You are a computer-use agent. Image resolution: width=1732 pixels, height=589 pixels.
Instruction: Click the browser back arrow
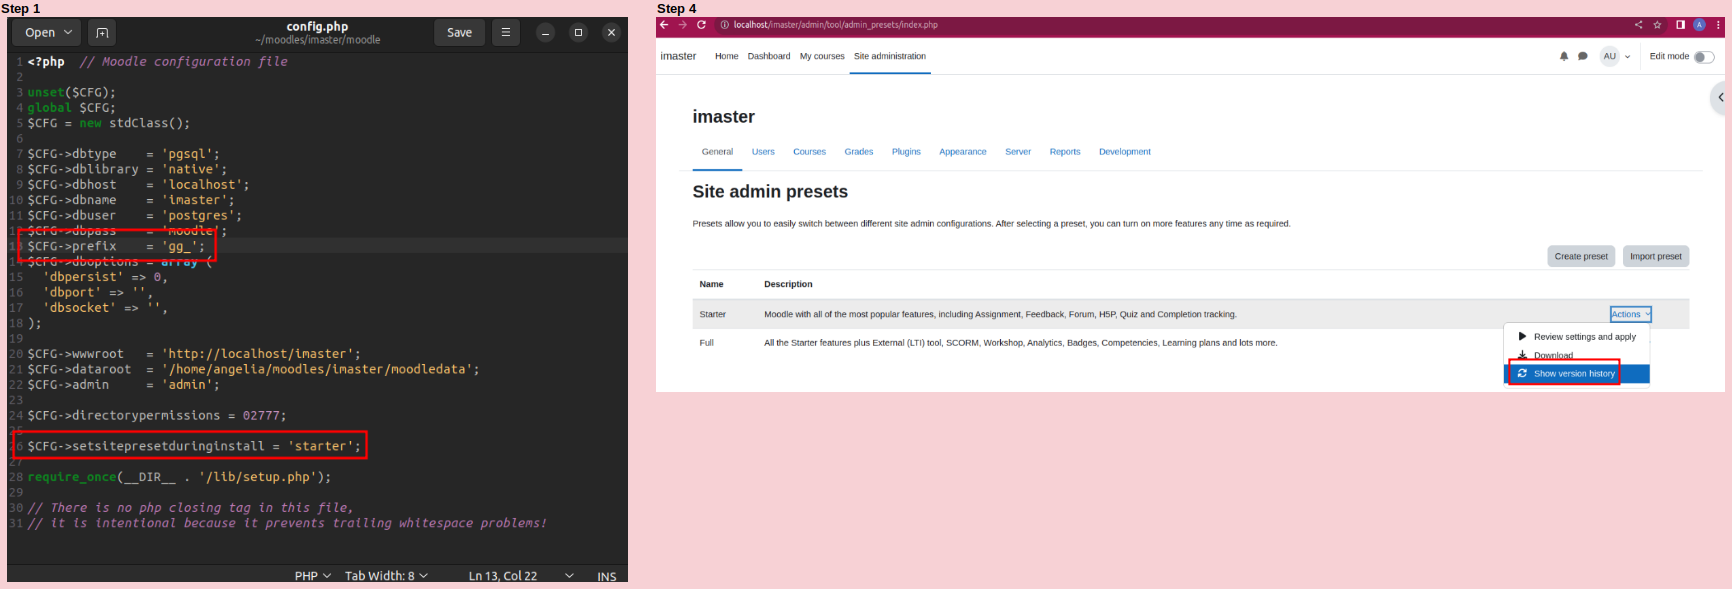point(664,25)
